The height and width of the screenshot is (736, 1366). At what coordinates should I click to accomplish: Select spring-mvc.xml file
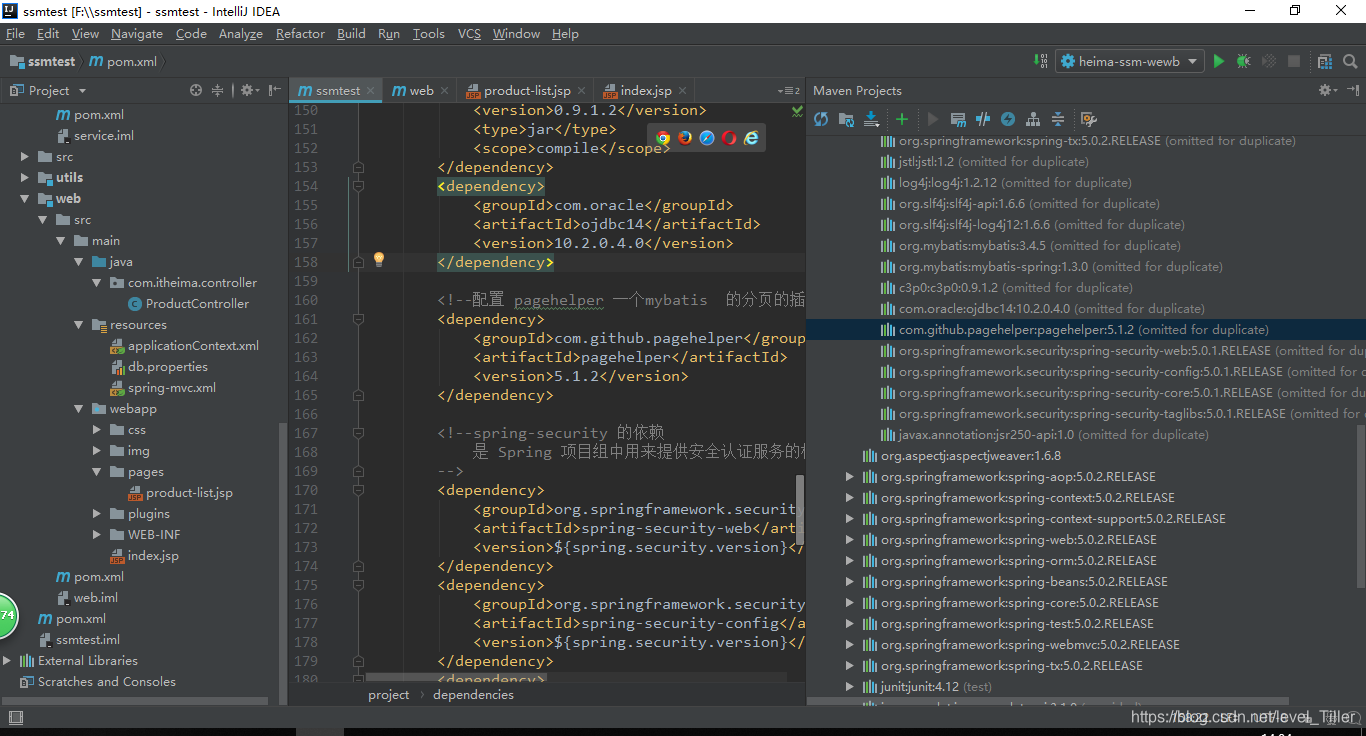click(171, 388)
